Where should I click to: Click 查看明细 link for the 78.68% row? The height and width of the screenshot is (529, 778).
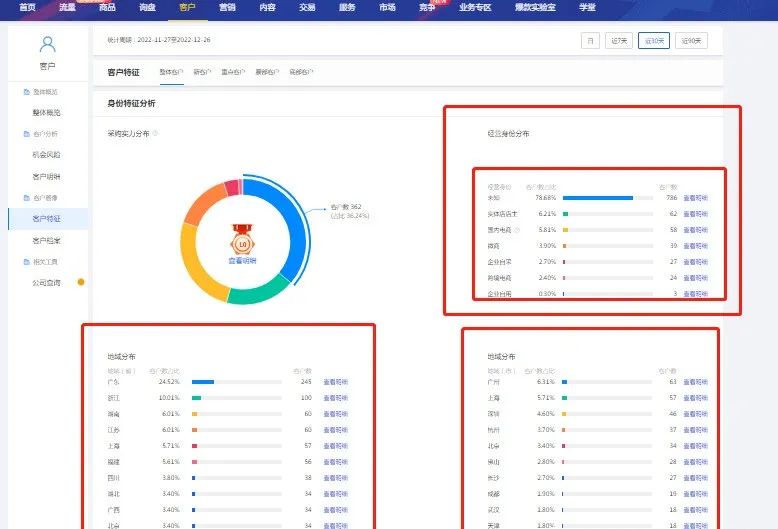696,198
